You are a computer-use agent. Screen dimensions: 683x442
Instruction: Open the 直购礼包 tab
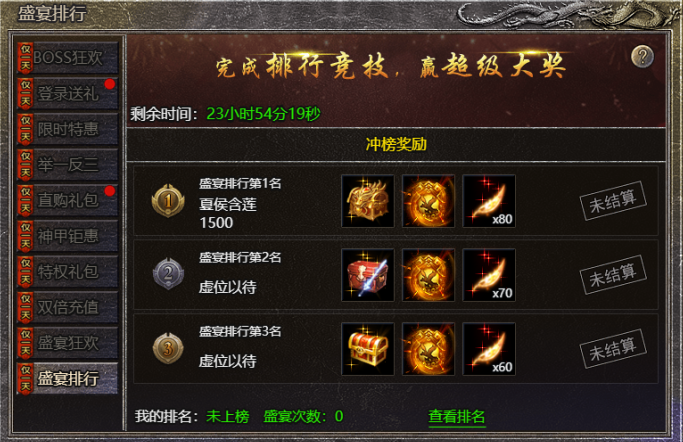coord(68,201)
